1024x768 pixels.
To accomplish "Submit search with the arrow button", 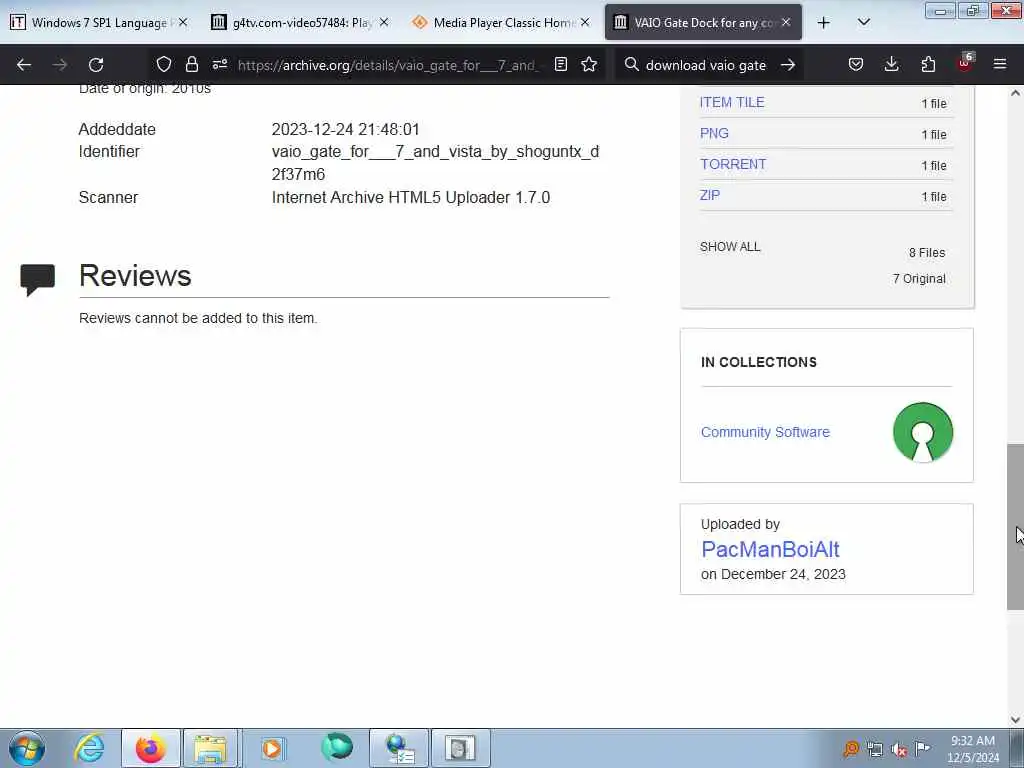I will [x=788, y=65].
